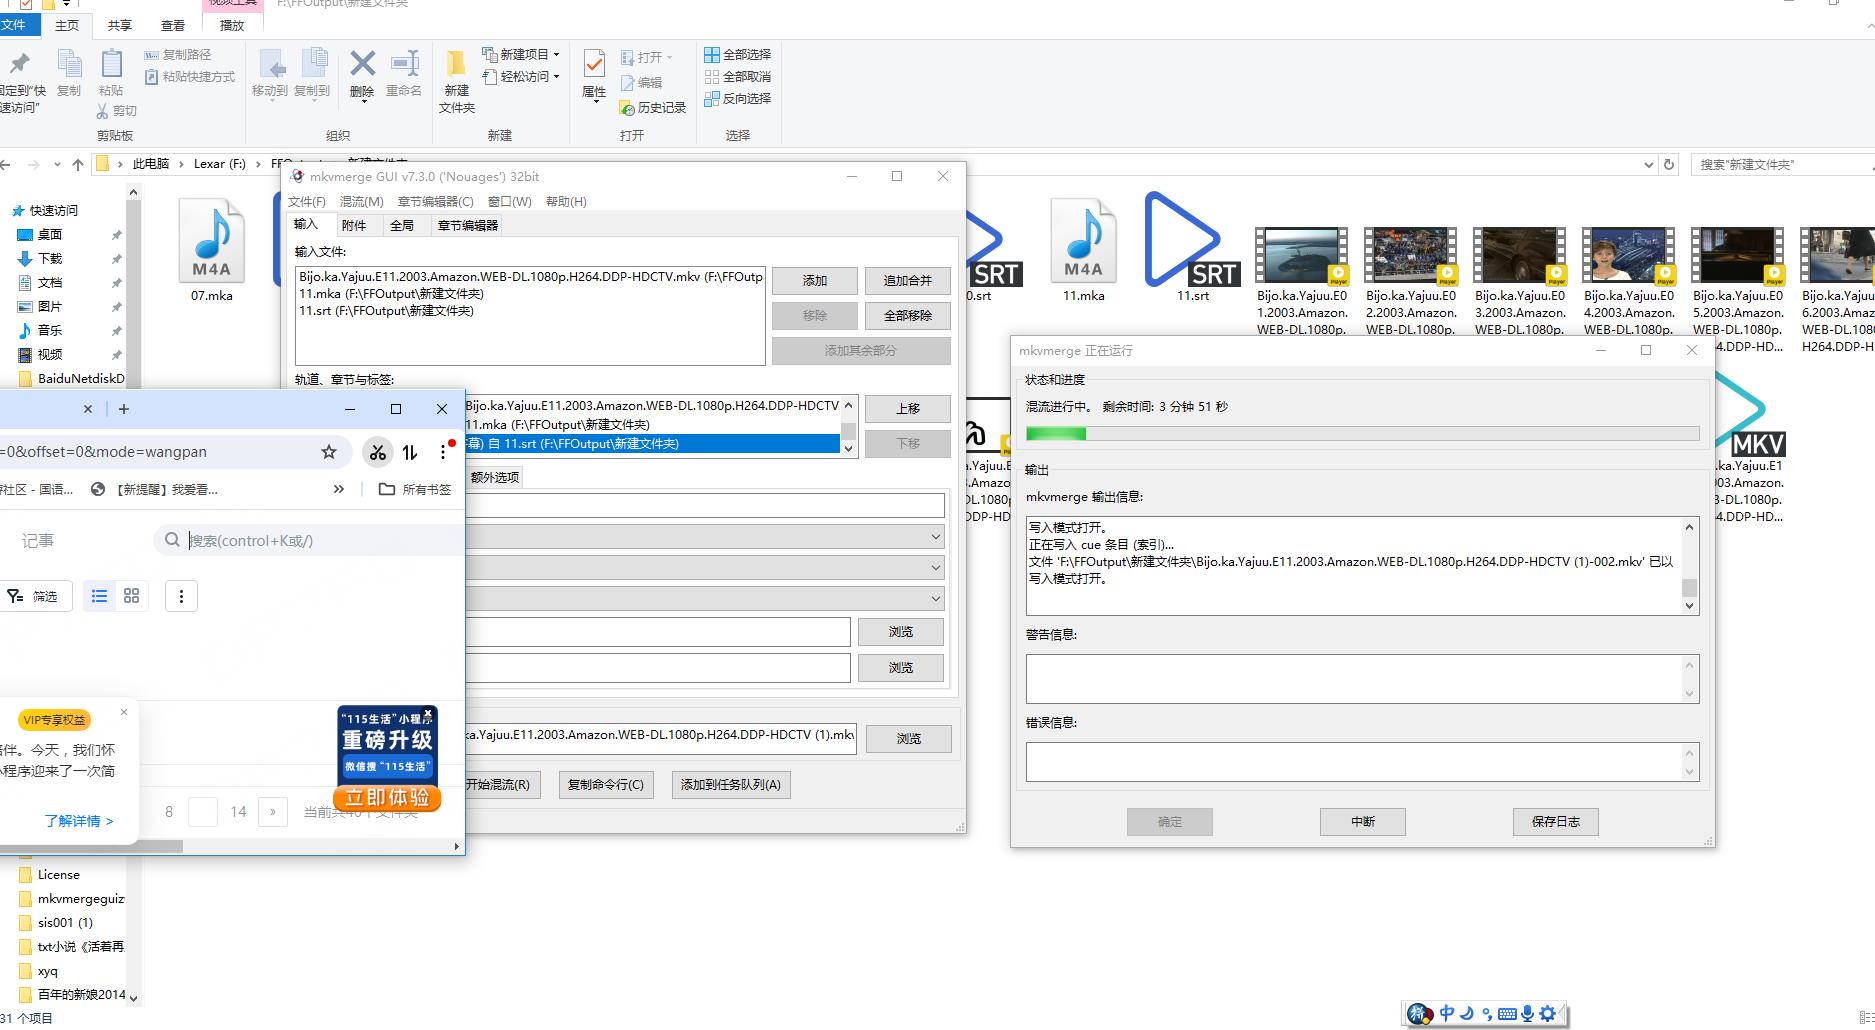Click the refresh button next to address bar
This screenshot has width=1875, height=1030.
point(1668,164)
